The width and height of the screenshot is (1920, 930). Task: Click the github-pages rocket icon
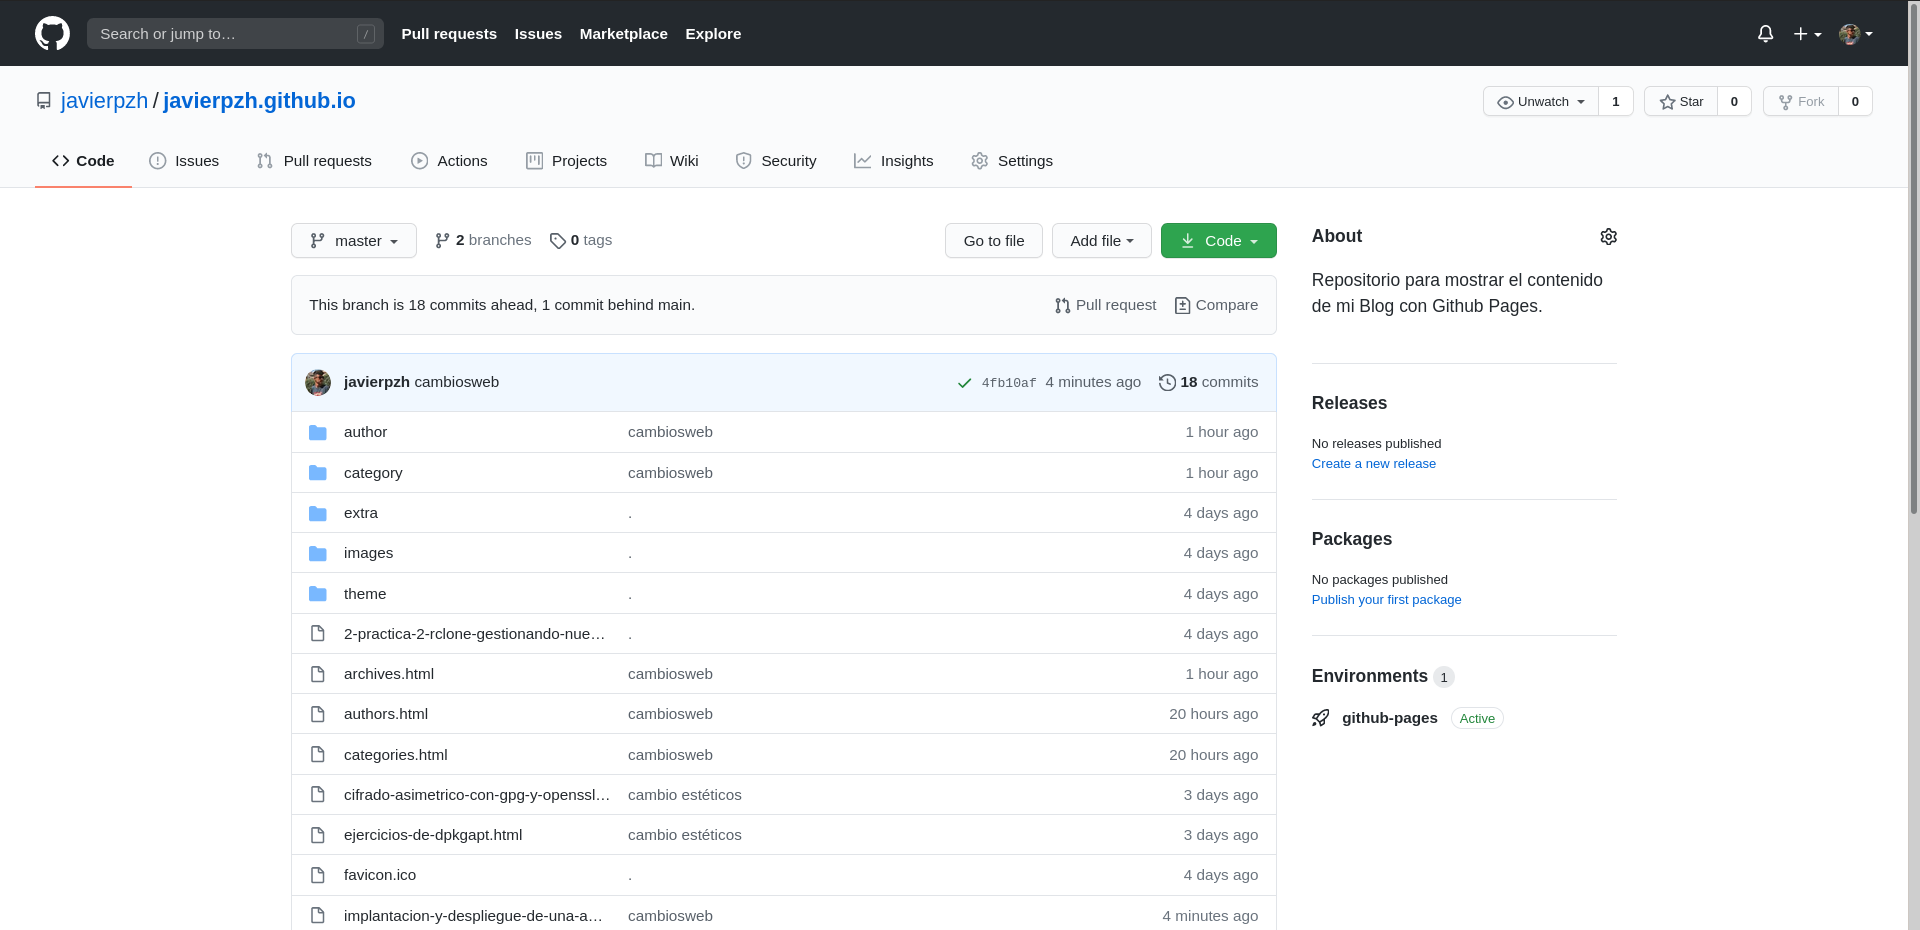pos(1321,718)
